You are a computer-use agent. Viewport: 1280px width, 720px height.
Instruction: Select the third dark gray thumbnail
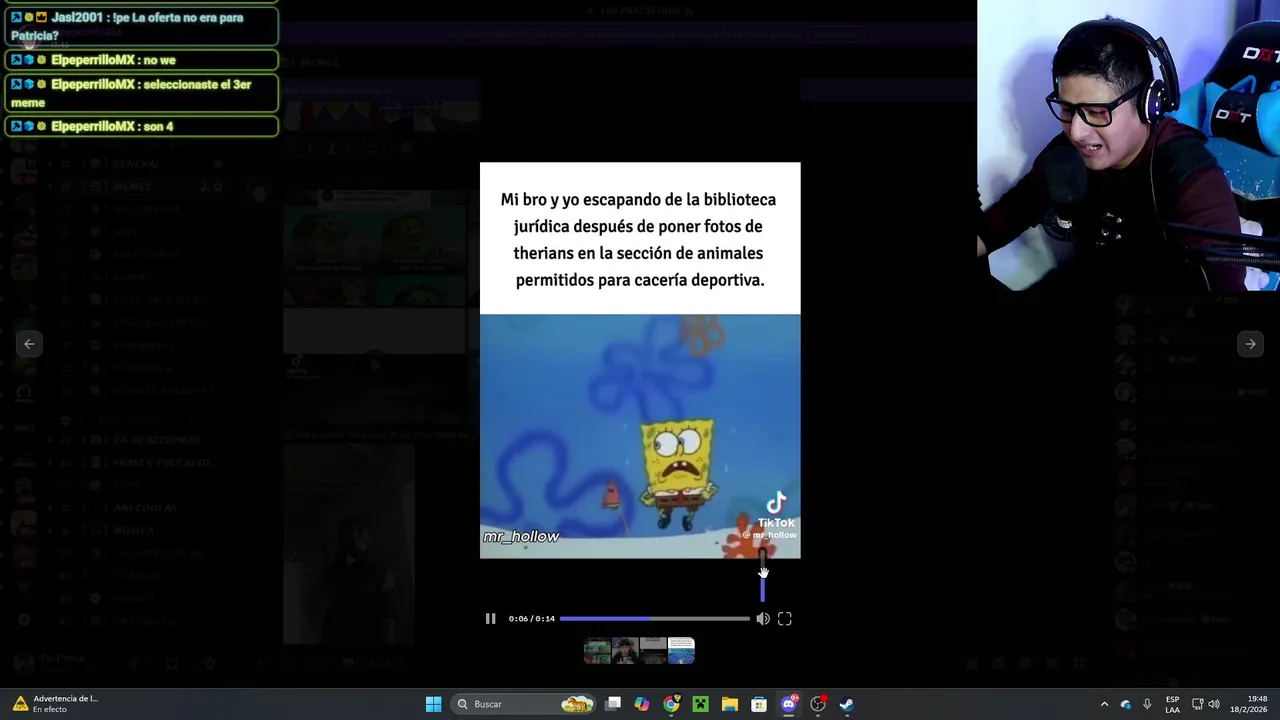653,651
